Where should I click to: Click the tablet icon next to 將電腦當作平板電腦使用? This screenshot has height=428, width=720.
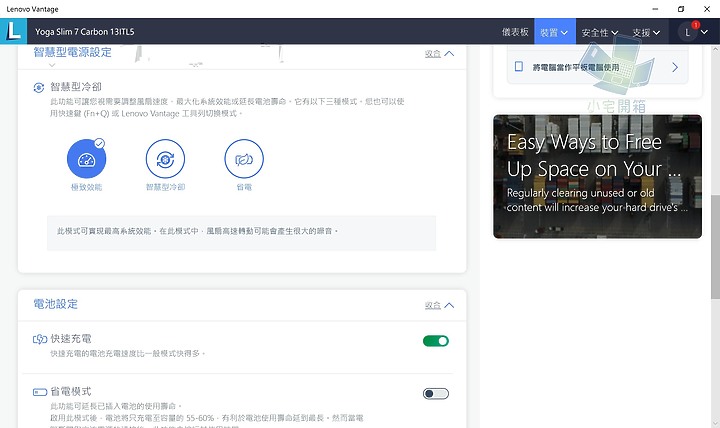pyautogui.click(x=519, y=67)
